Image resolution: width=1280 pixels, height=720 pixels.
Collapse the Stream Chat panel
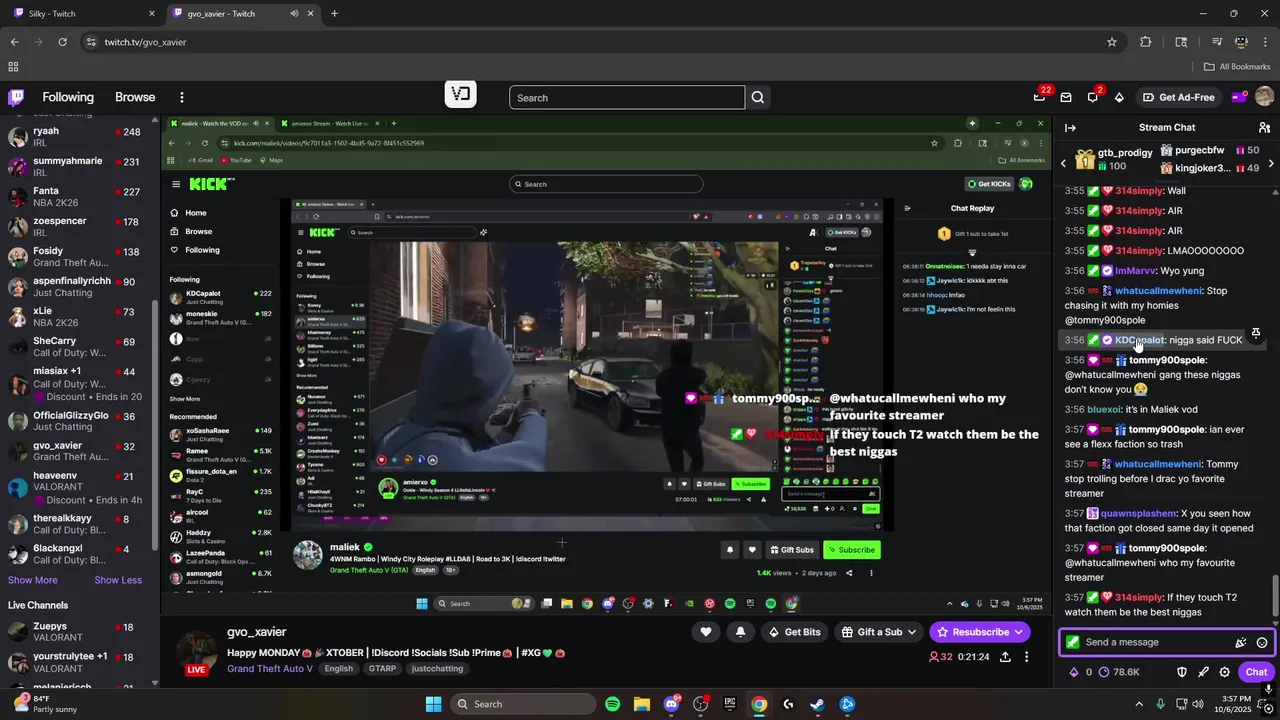click(1070, 127)
